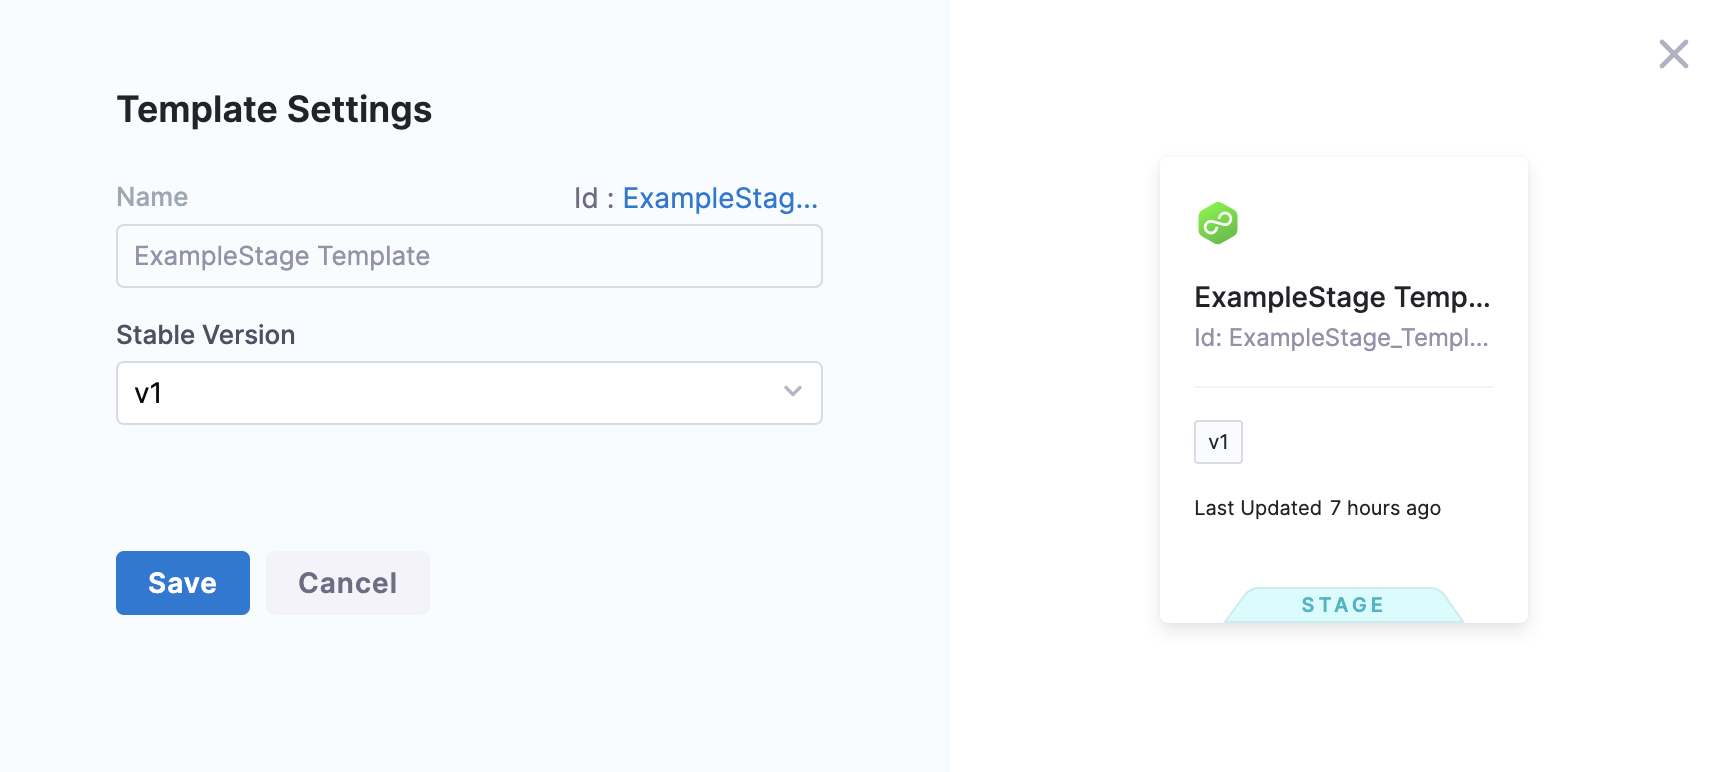Select the v1 version badge on card
This screenshot has height=772, width=1724.
pyautogui.click(x=1218, y=442)
